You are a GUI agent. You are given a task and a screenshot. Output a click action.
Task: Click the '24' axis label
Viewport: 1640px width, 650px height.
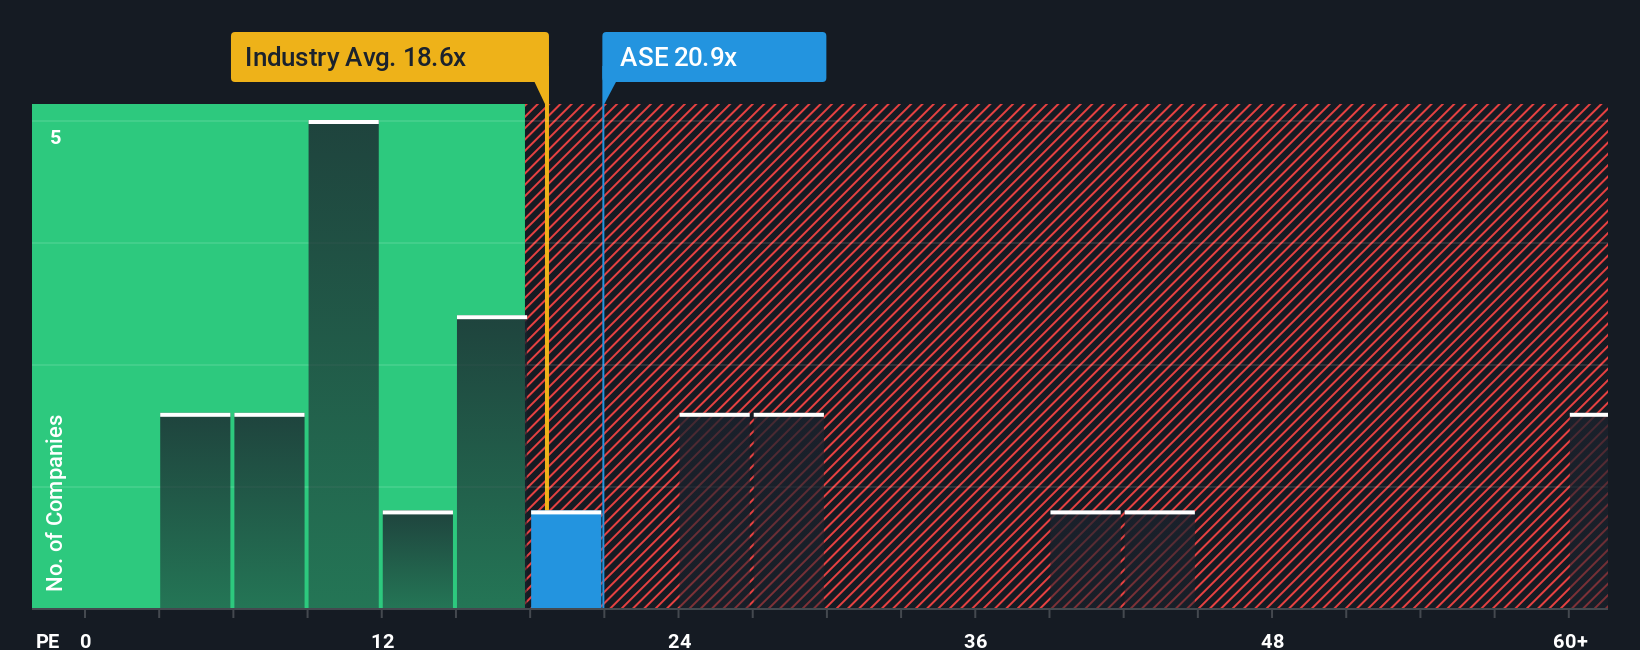tap(679, 640)
